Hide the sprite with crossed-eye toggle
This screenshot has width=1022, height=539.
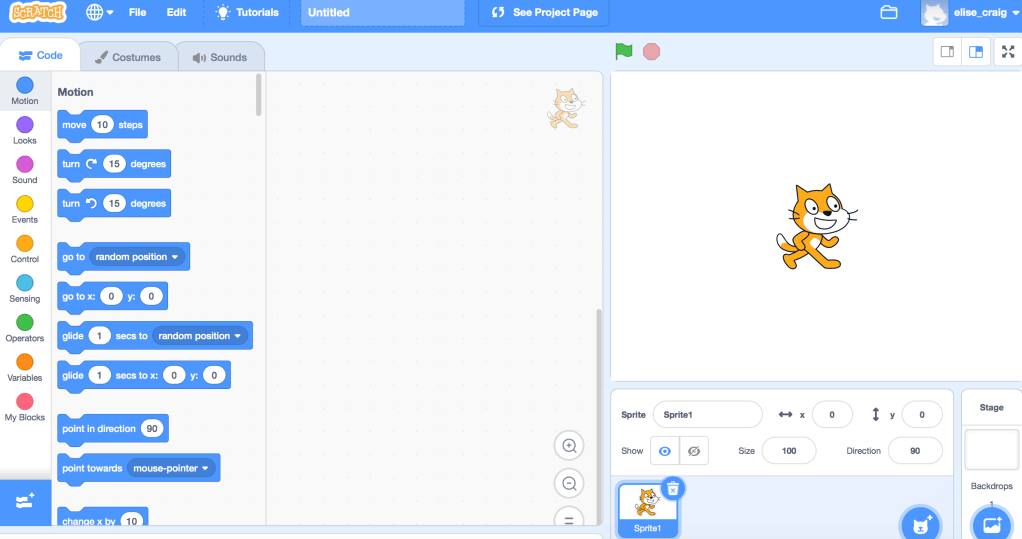[x=693, y=451]
